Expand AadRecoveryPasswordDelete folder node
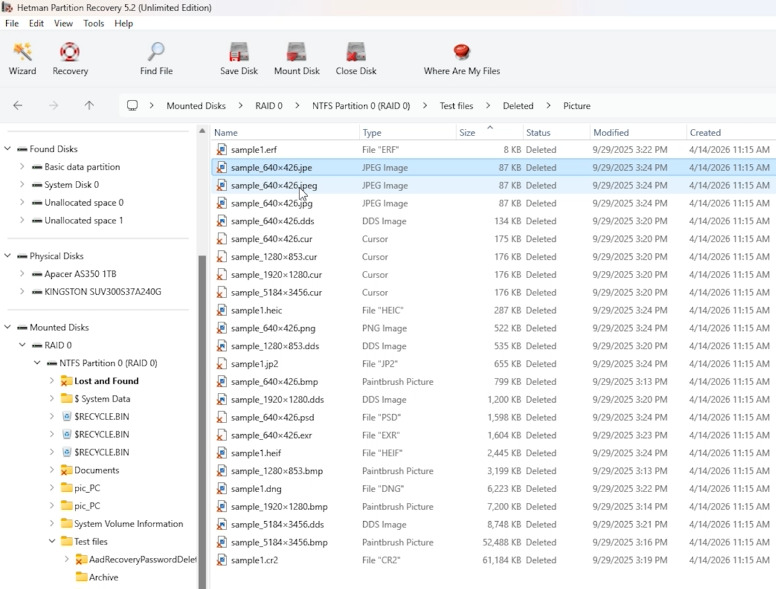This screenshot has width=776, height=589. tap(67, 559)
